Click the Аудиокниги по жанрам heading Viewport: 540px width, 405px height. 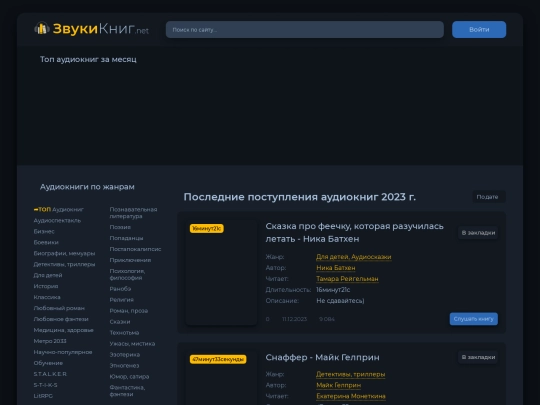pyautogui.click(x=87, y=187)
